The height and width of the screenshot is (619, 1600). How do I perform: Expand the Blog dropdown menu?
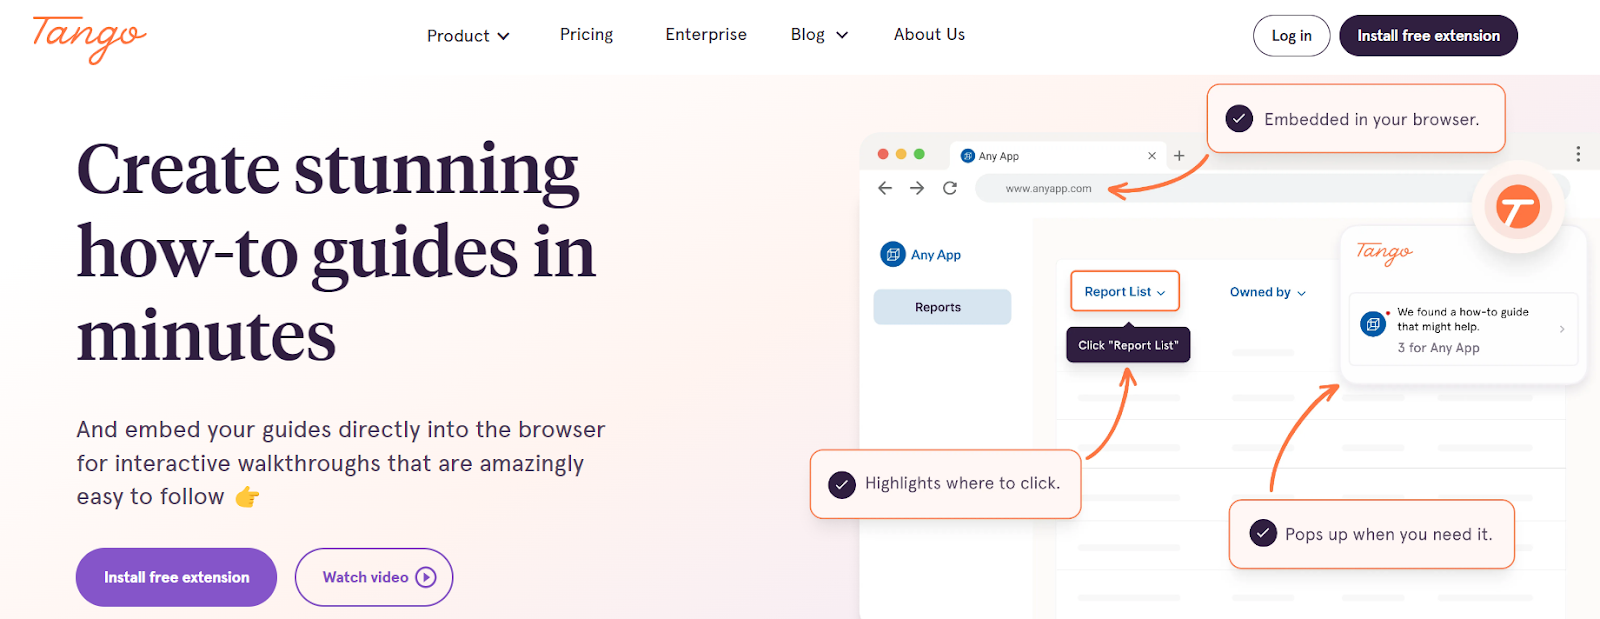tap(819, 34)
